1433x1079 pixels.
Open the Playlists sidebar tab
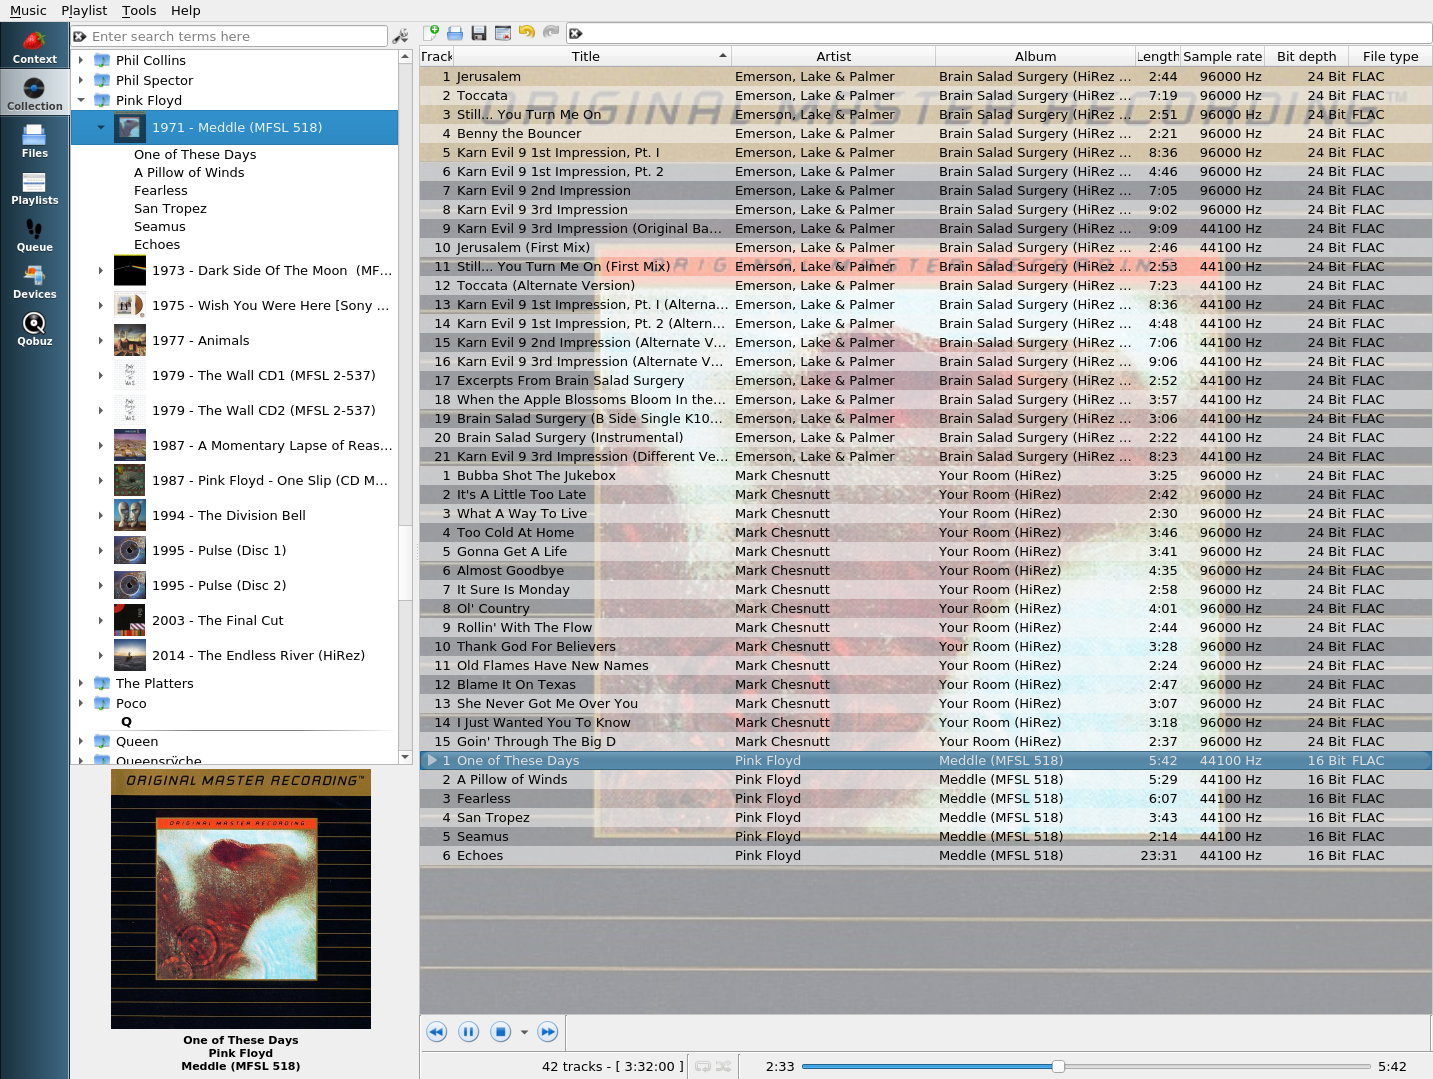pyautogui.click(x=34, y=188)
